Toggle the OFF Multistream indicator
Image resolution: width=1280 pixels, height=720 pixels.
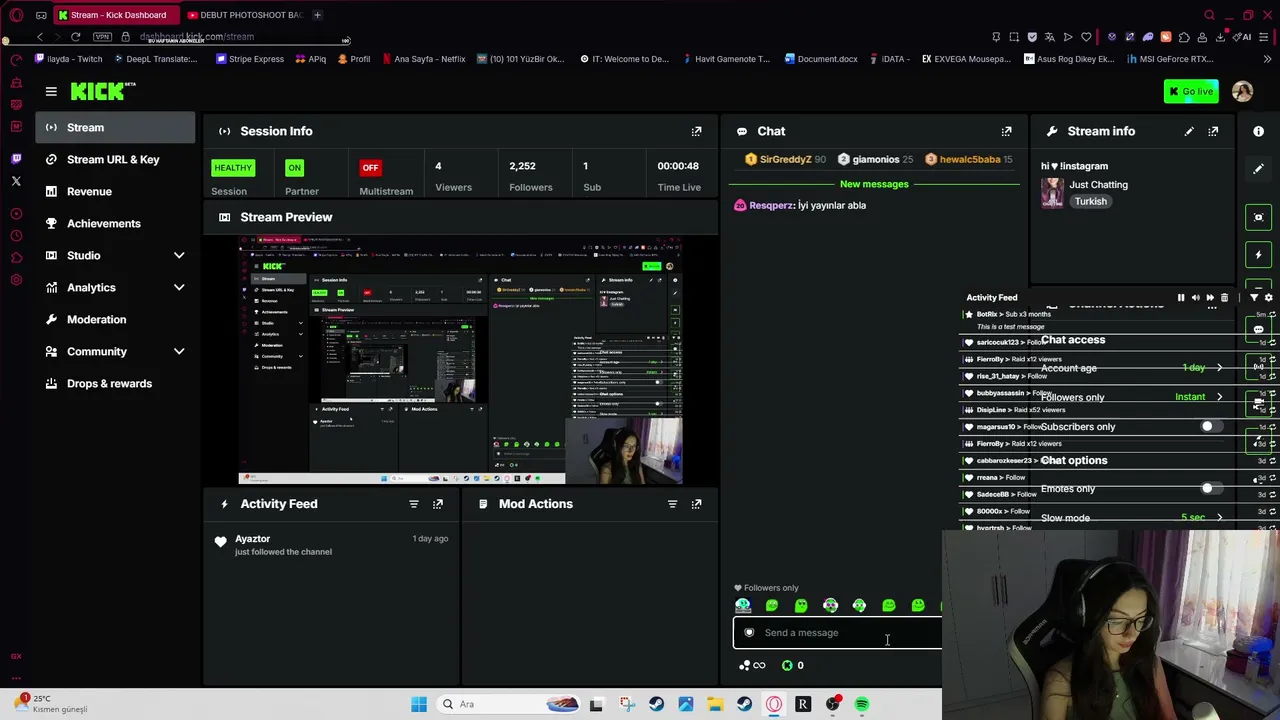click(x=370, y=168)
